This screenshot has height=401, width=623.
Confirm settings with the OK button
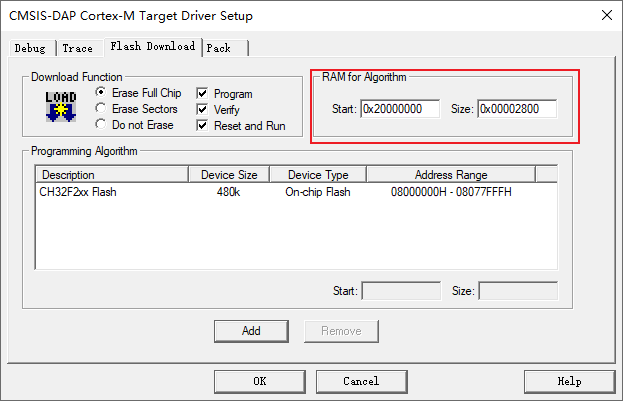(259, 381)
